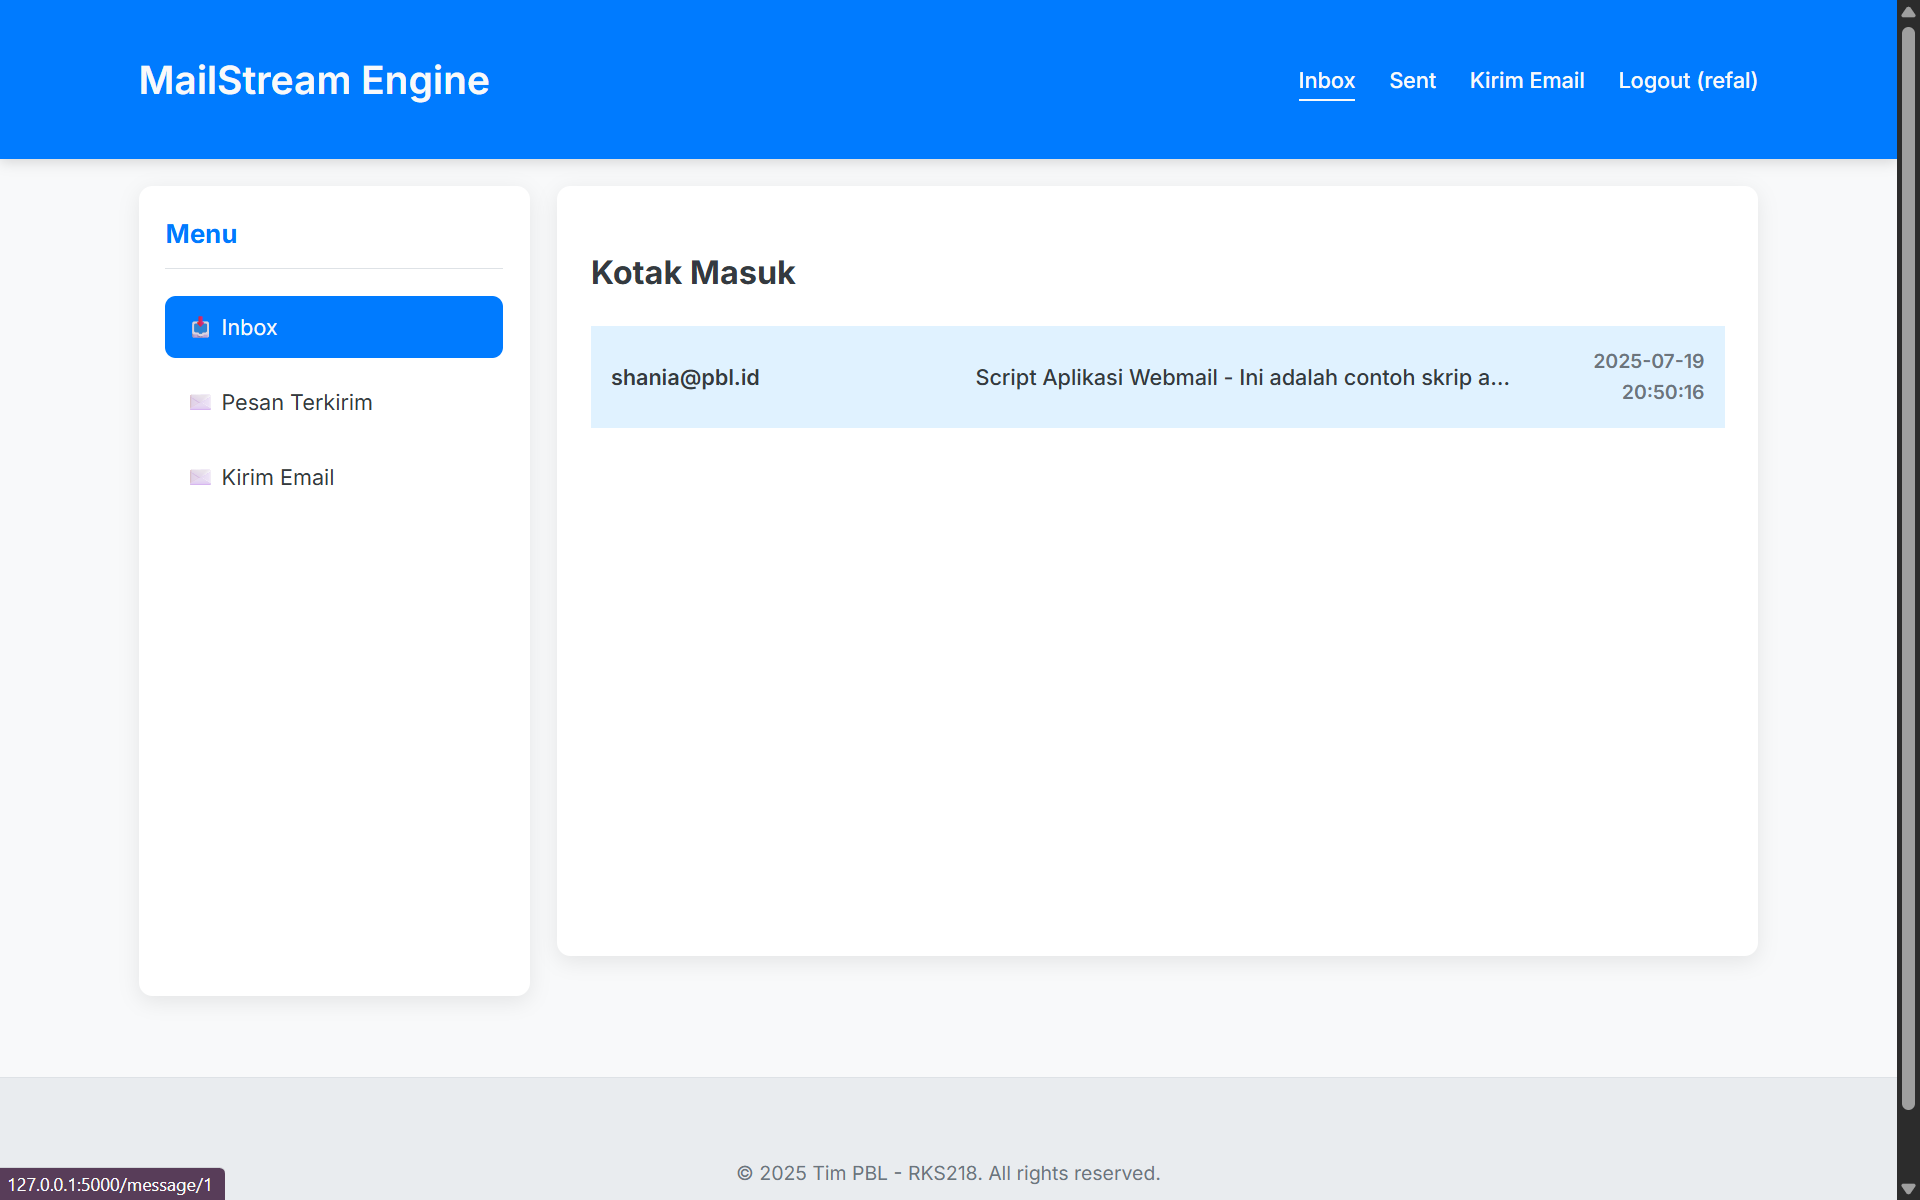Click the Menu heading in the sidebar
Viewport: 1920px width, 1200px height.
click(201, 233)
